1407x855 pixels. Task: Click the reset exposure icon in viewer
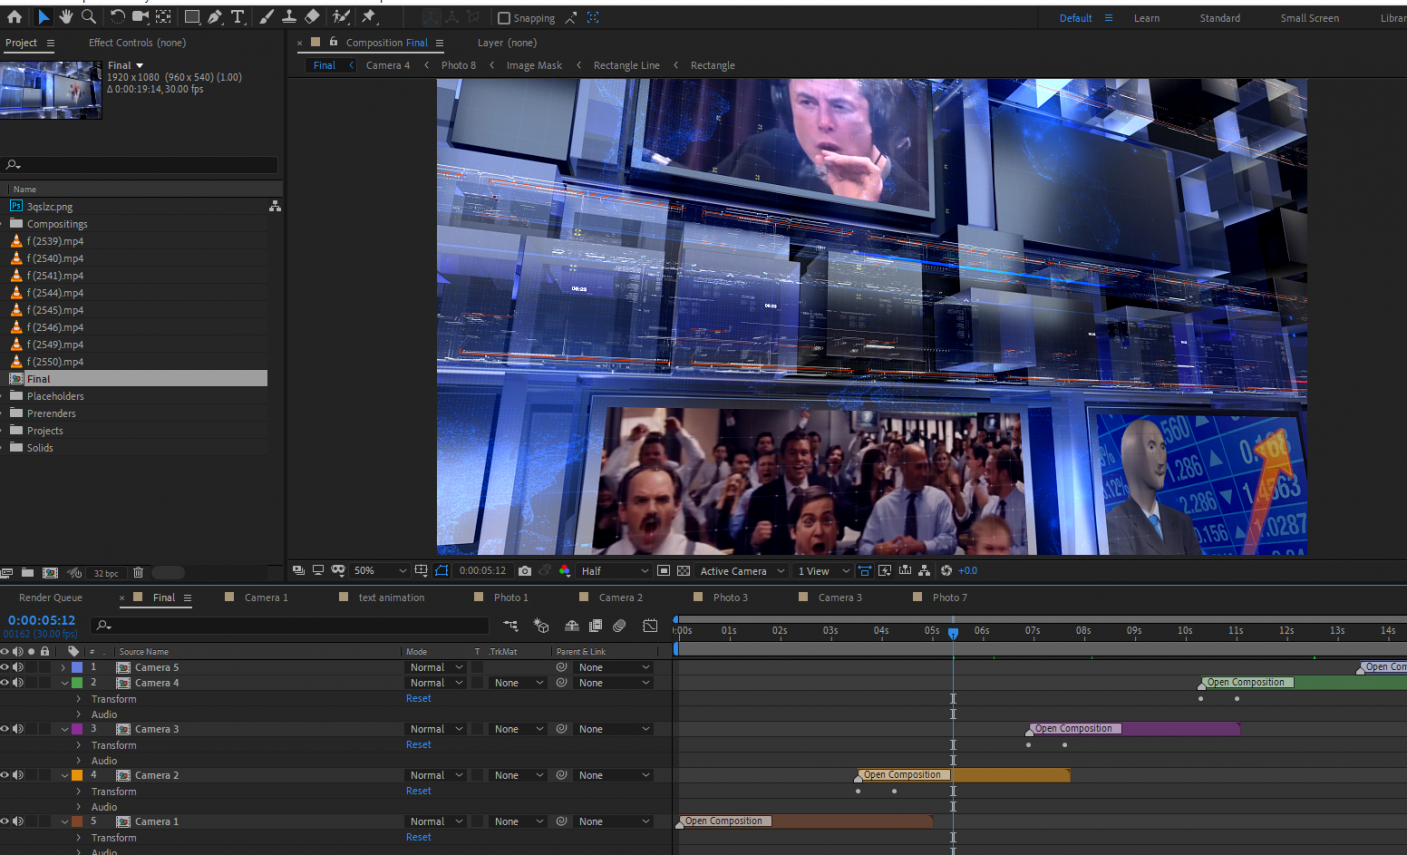(x=946, y=571)
